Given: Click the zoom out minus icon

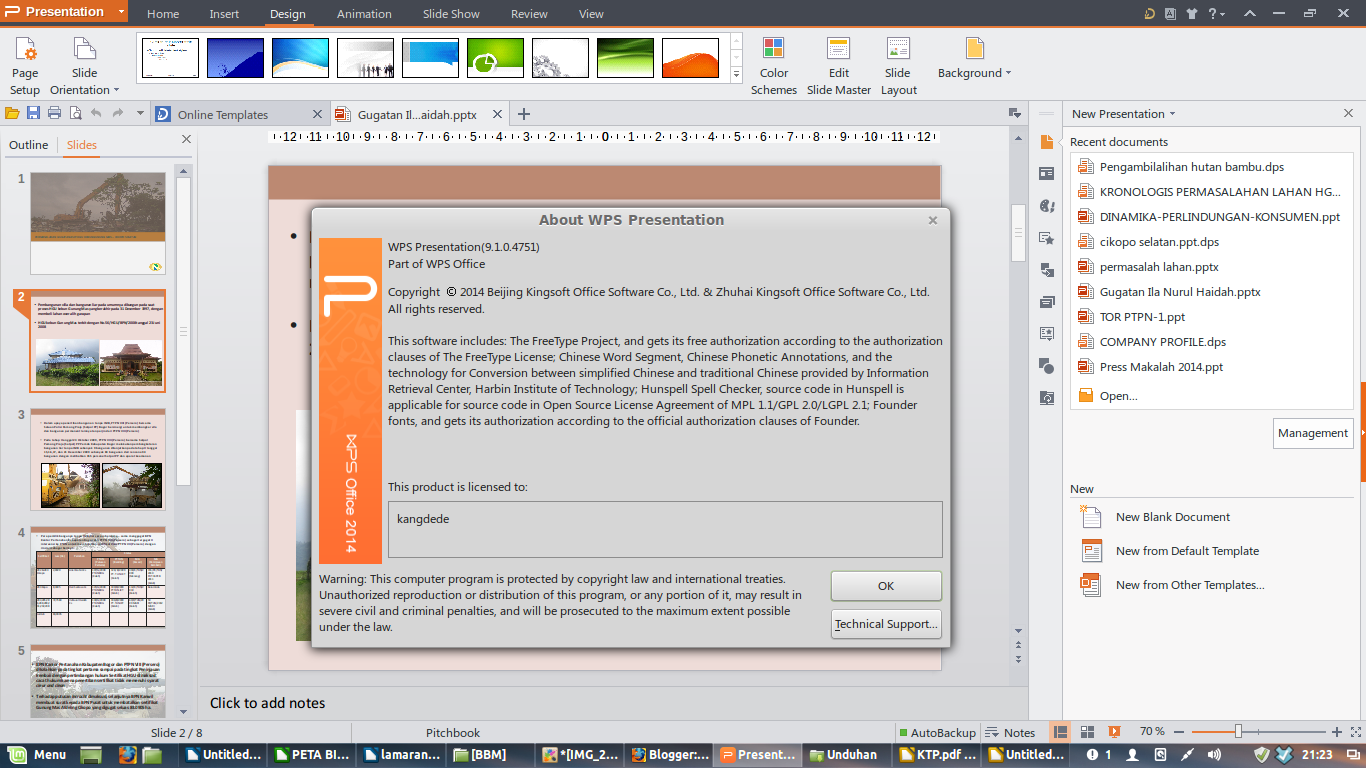Looking at the screenshot, I should pyautogui.click(x=1179, y=732).
